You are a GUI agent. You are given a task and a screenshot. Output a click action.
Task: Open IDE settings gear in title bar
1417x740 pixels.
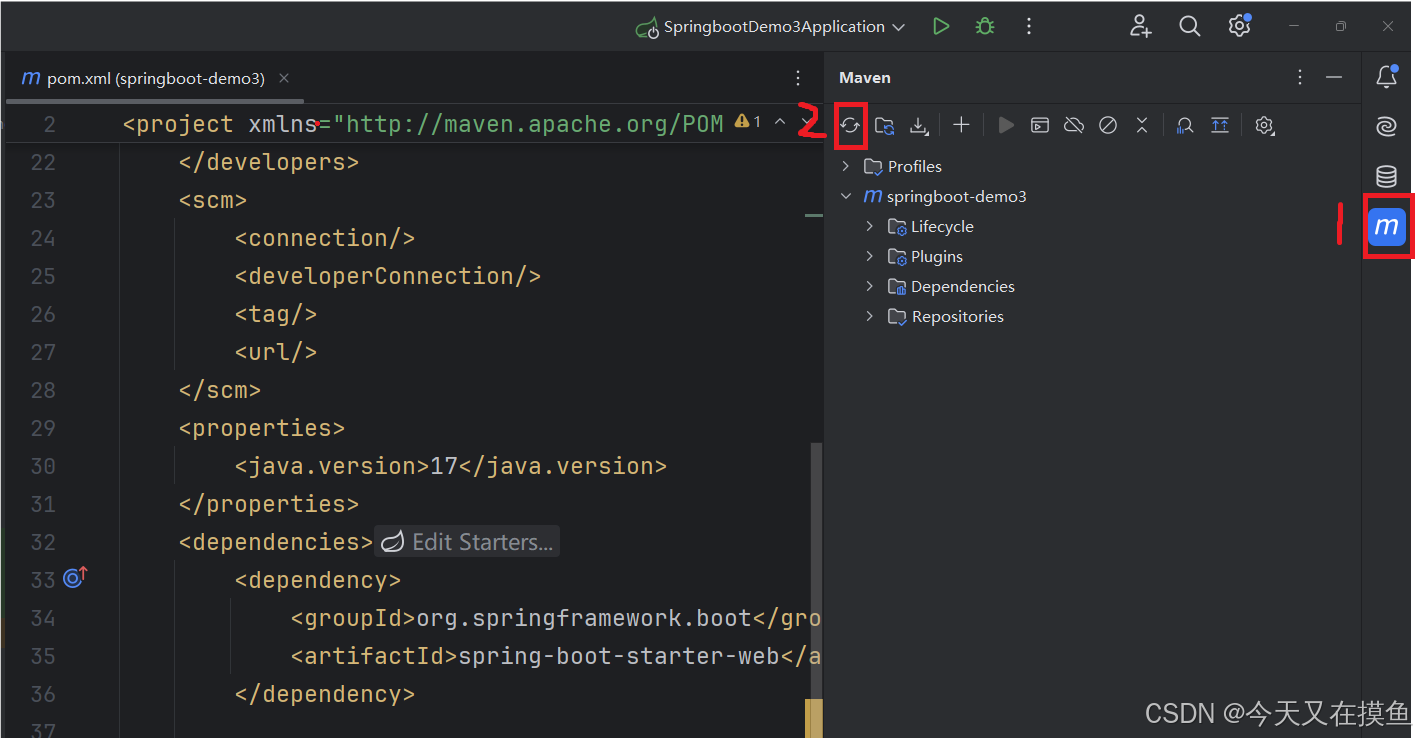click(x=1239, y=26)
